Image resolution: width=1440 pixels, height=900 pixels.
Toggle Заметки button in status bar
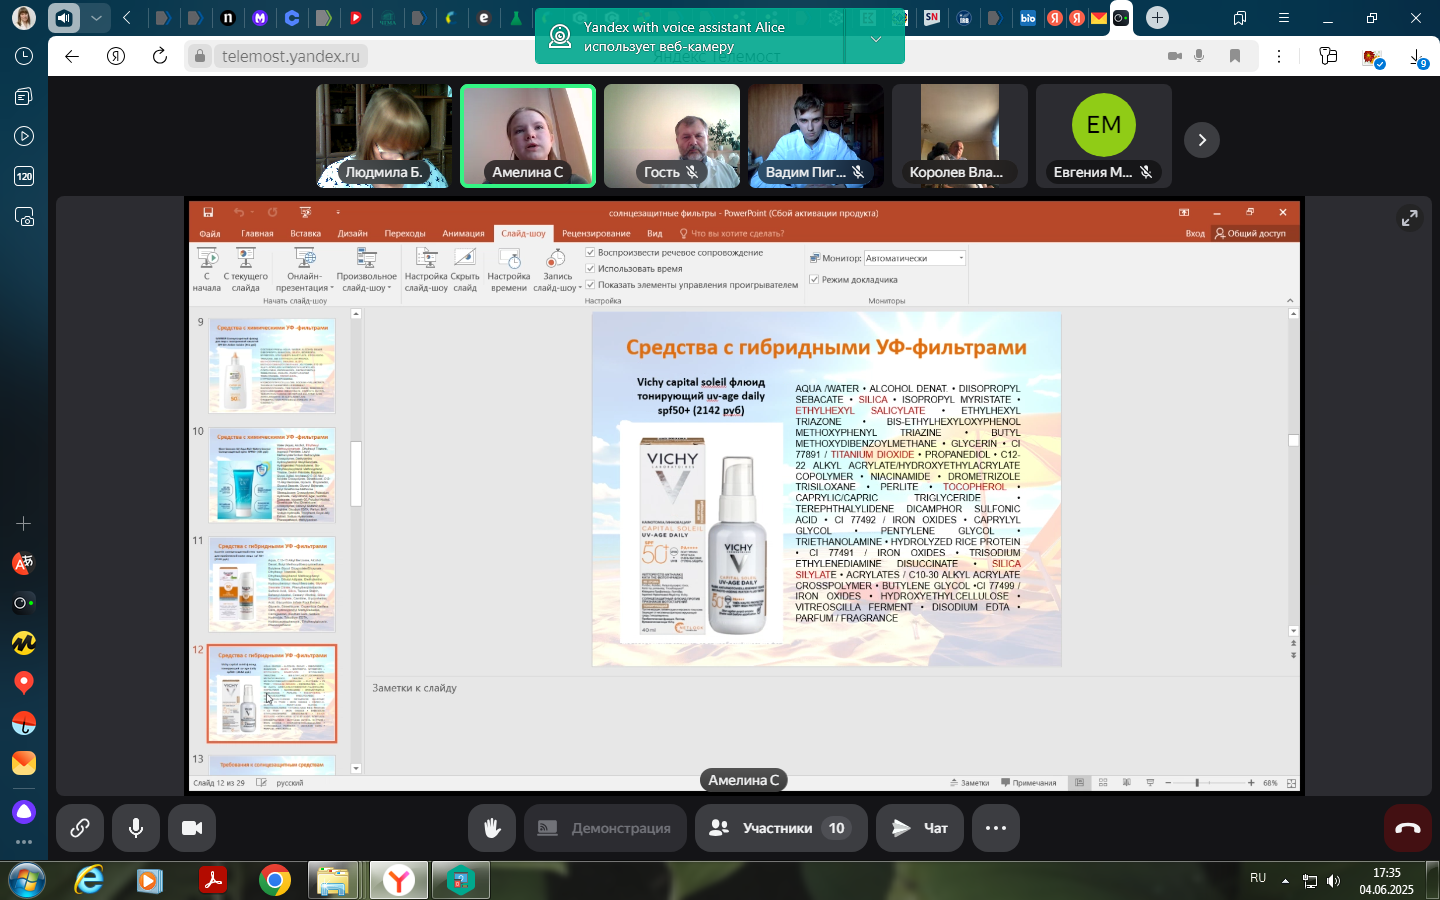click(970, 783)
